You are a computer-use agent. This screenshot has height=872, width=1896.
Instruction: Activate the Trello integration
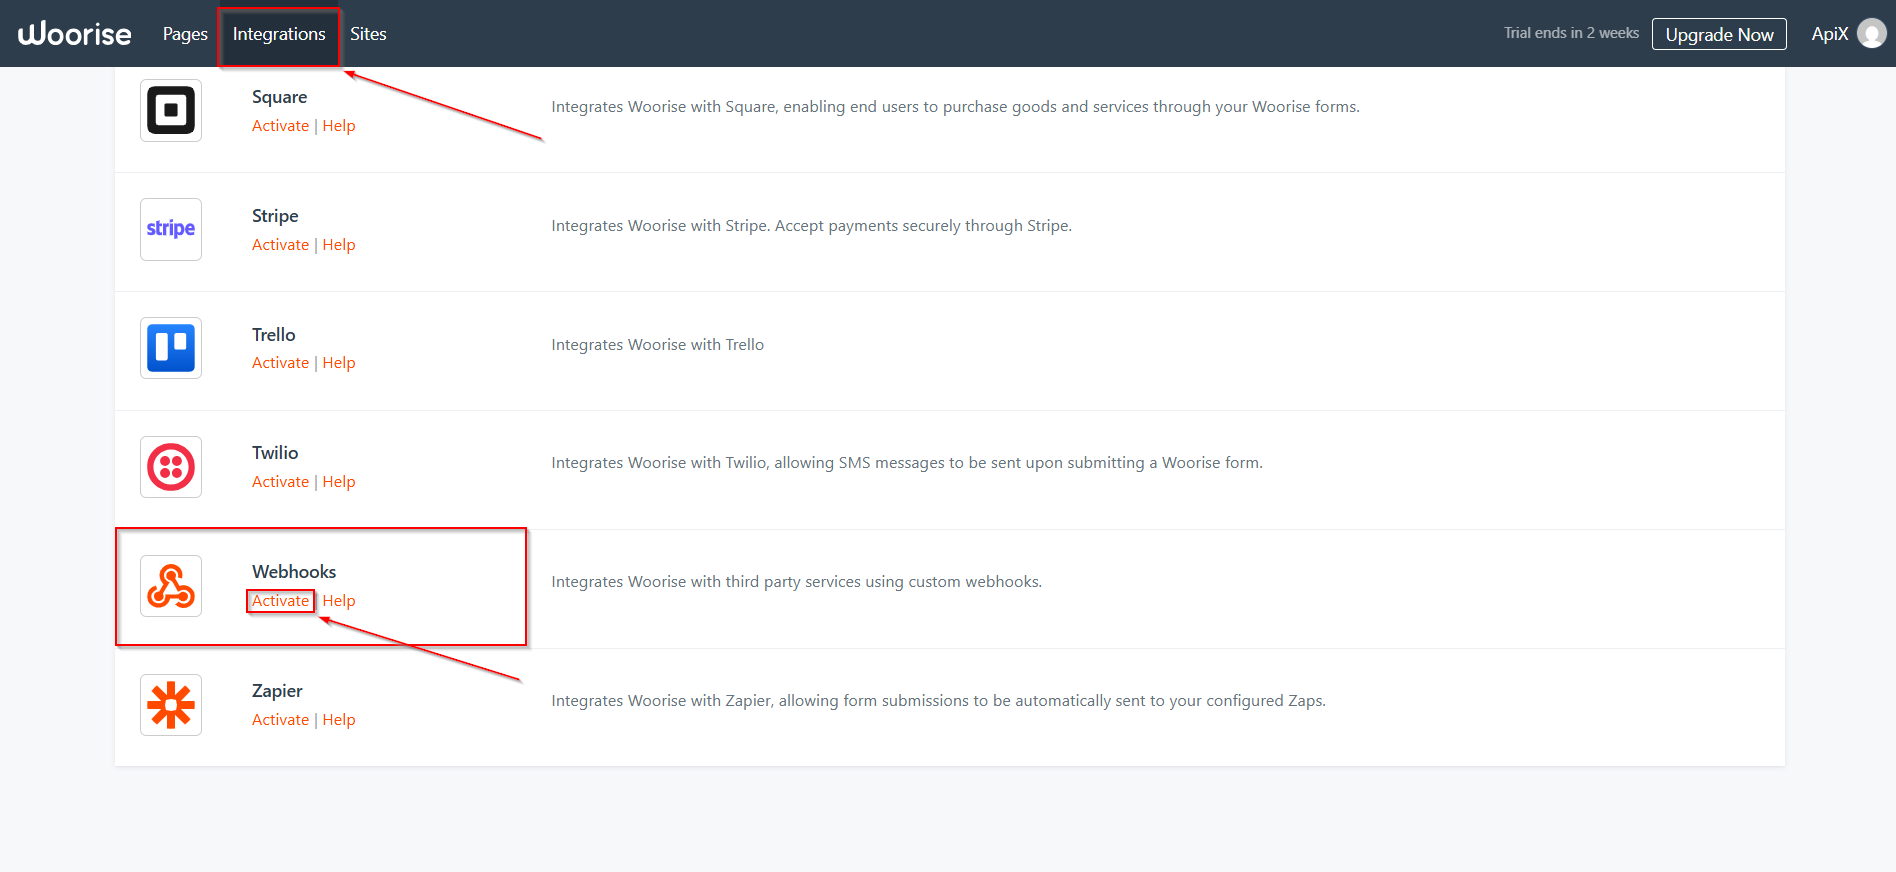(x=280, y=363)
